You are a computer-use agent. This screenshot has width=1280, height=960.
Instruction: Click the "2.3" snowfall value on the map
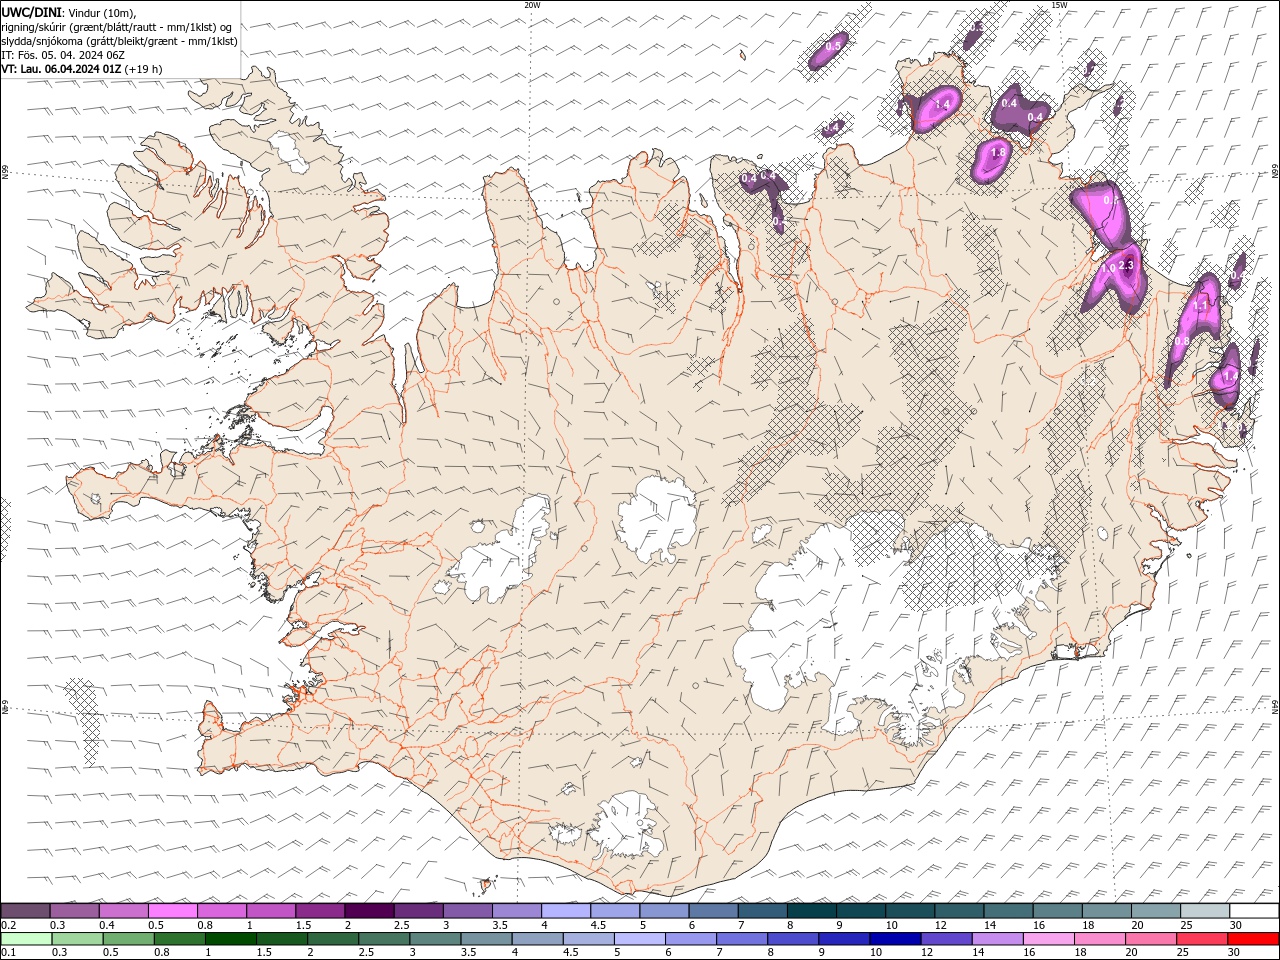[1126, 265]
